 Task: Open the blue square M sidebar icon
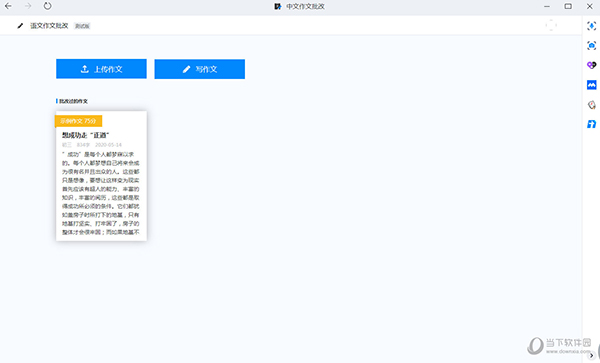(x=592, y=85)
